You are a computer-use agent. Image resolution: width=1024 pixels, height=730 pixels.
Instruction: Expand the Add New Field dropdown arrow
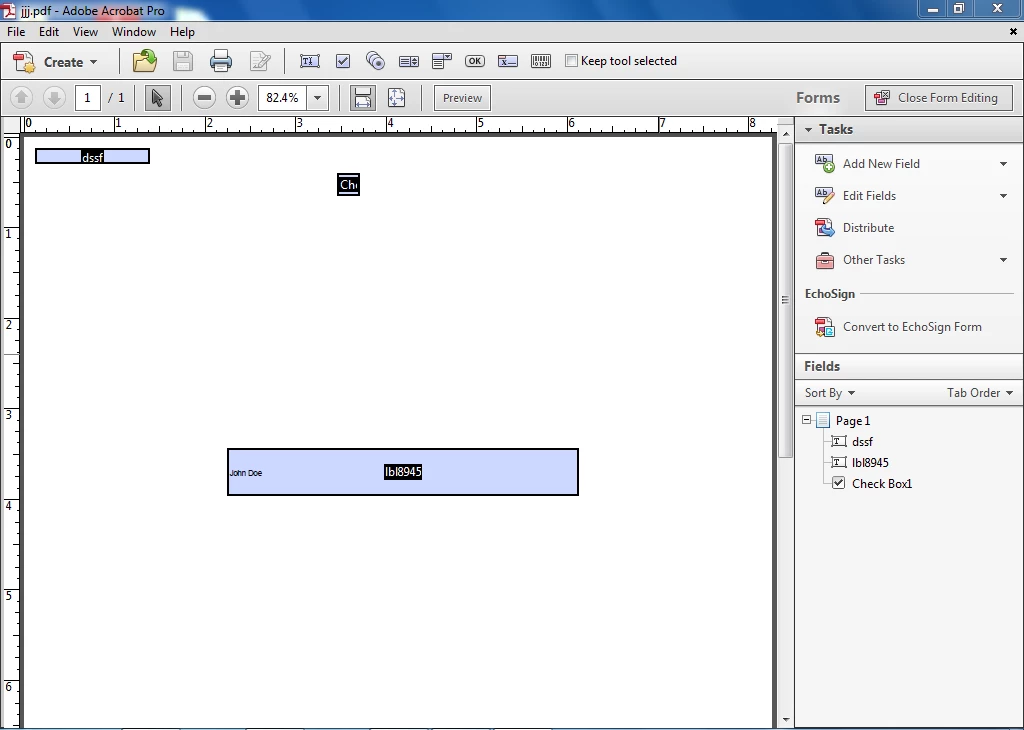(1003, 164)
